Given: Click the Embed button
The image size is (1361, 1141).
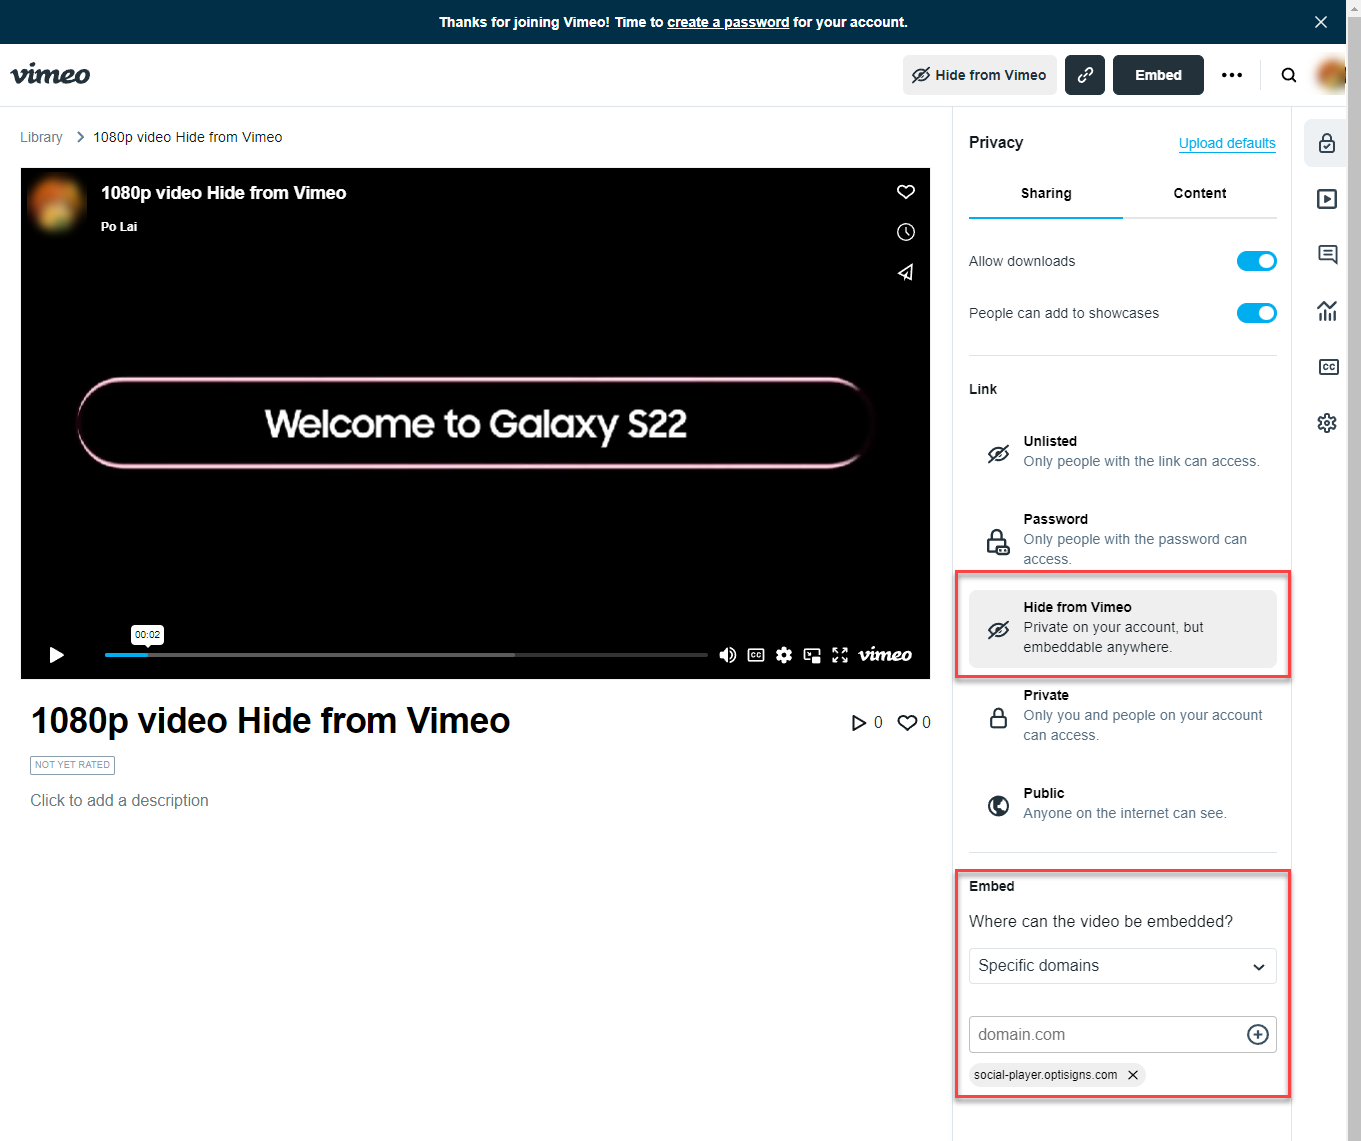Looking at the screenshot, I should point(1157,75).
